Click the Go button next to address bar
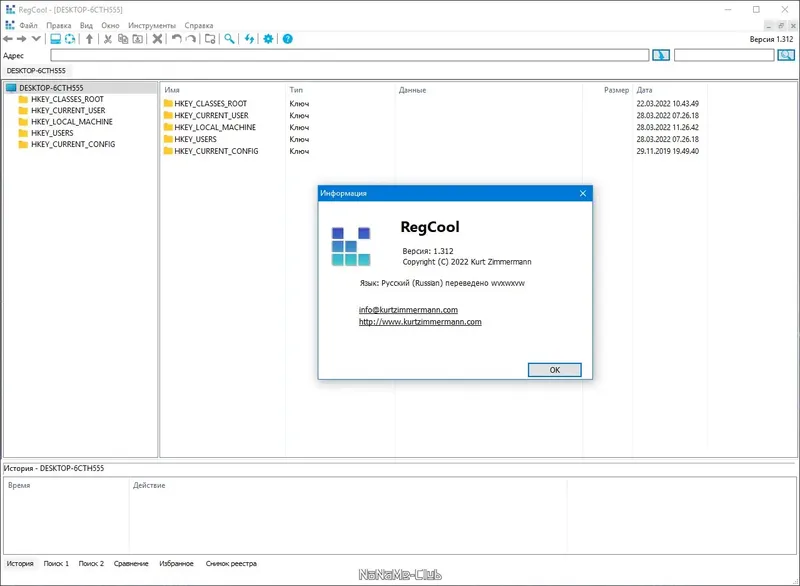 [661, 55]
